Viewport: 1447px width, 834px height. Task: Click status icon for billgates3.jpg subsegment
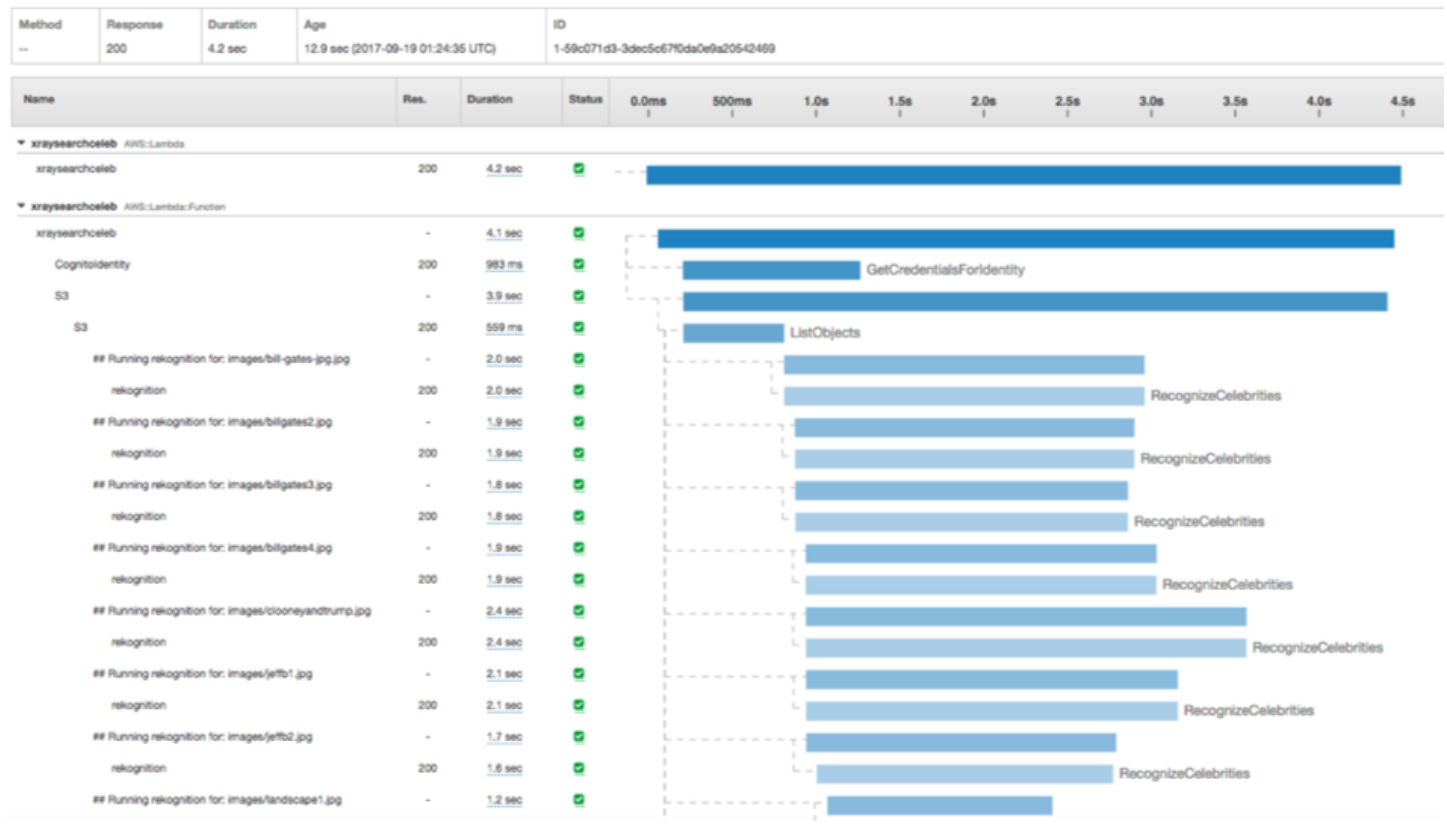(578, 485)
